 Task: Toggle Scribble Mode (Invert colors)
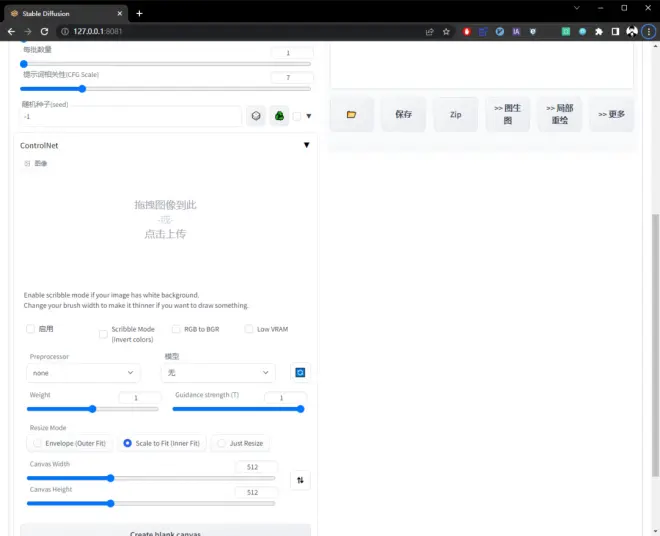point(103,334)
